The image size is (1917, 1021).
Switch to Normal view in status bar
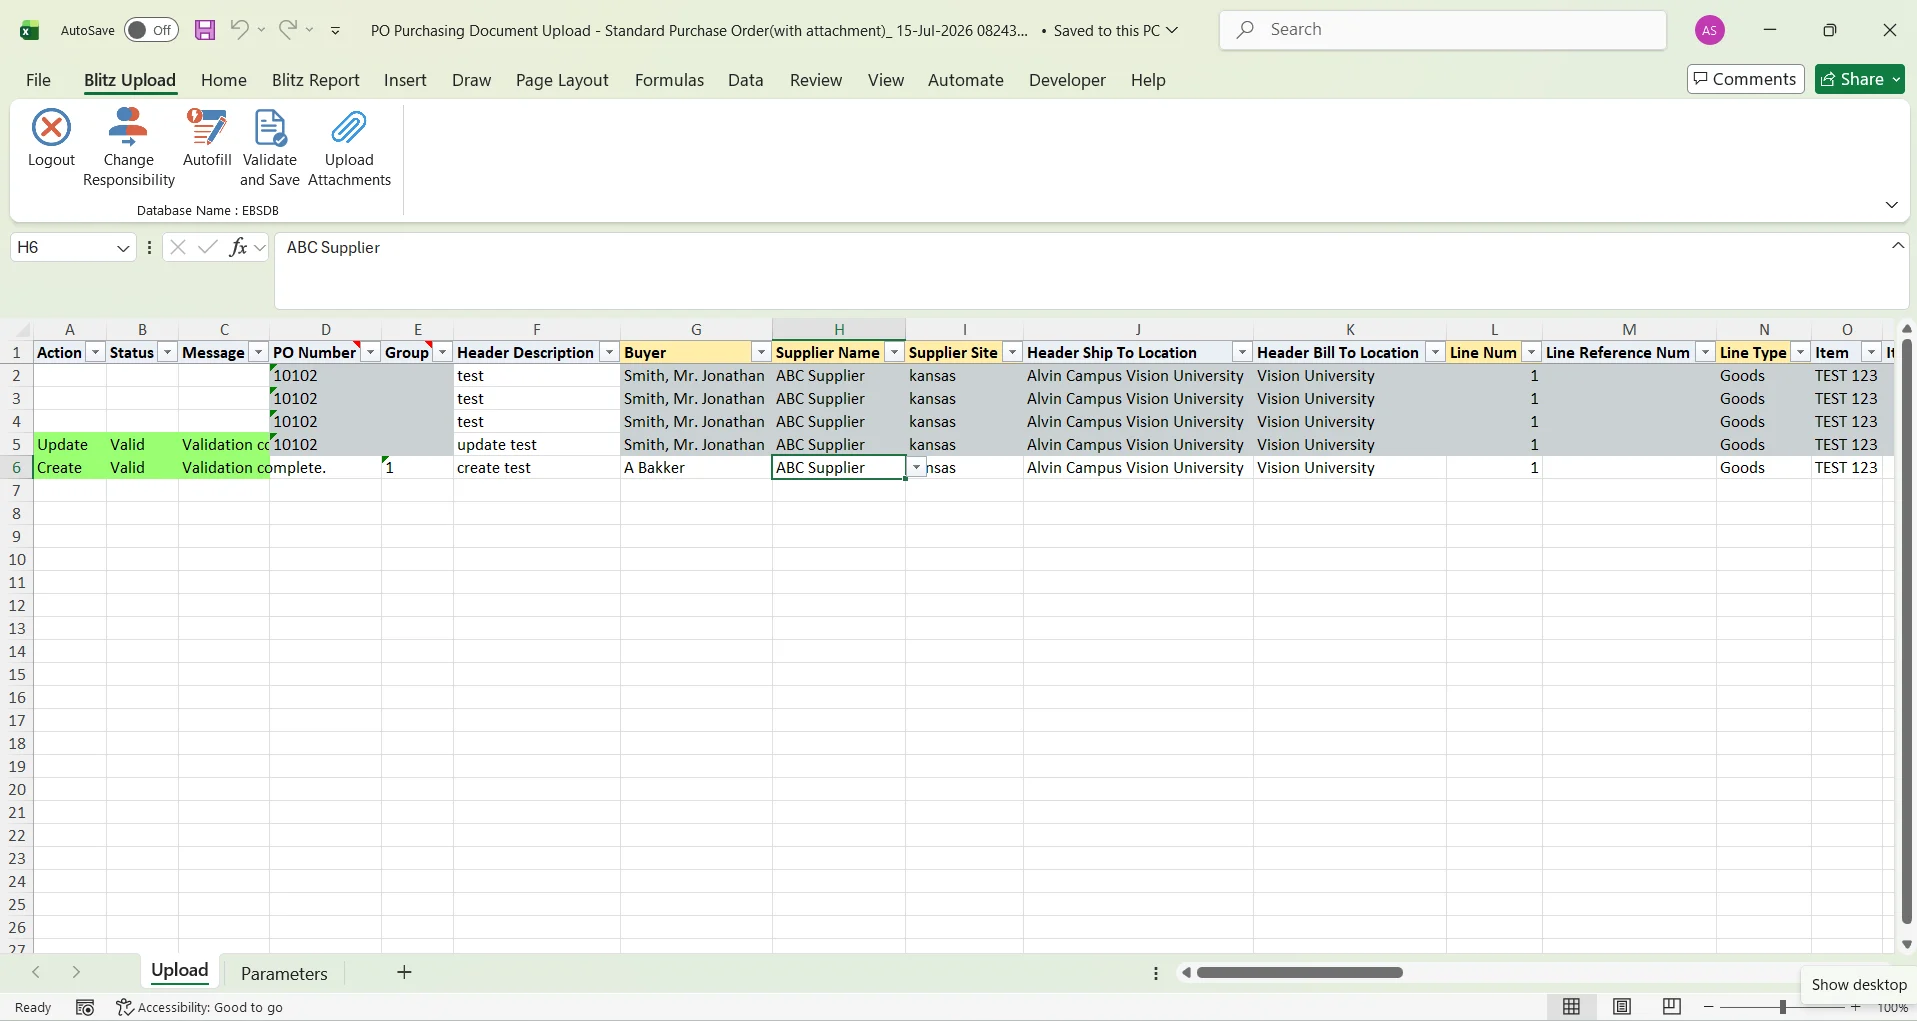click(x=1572, y=1007)
